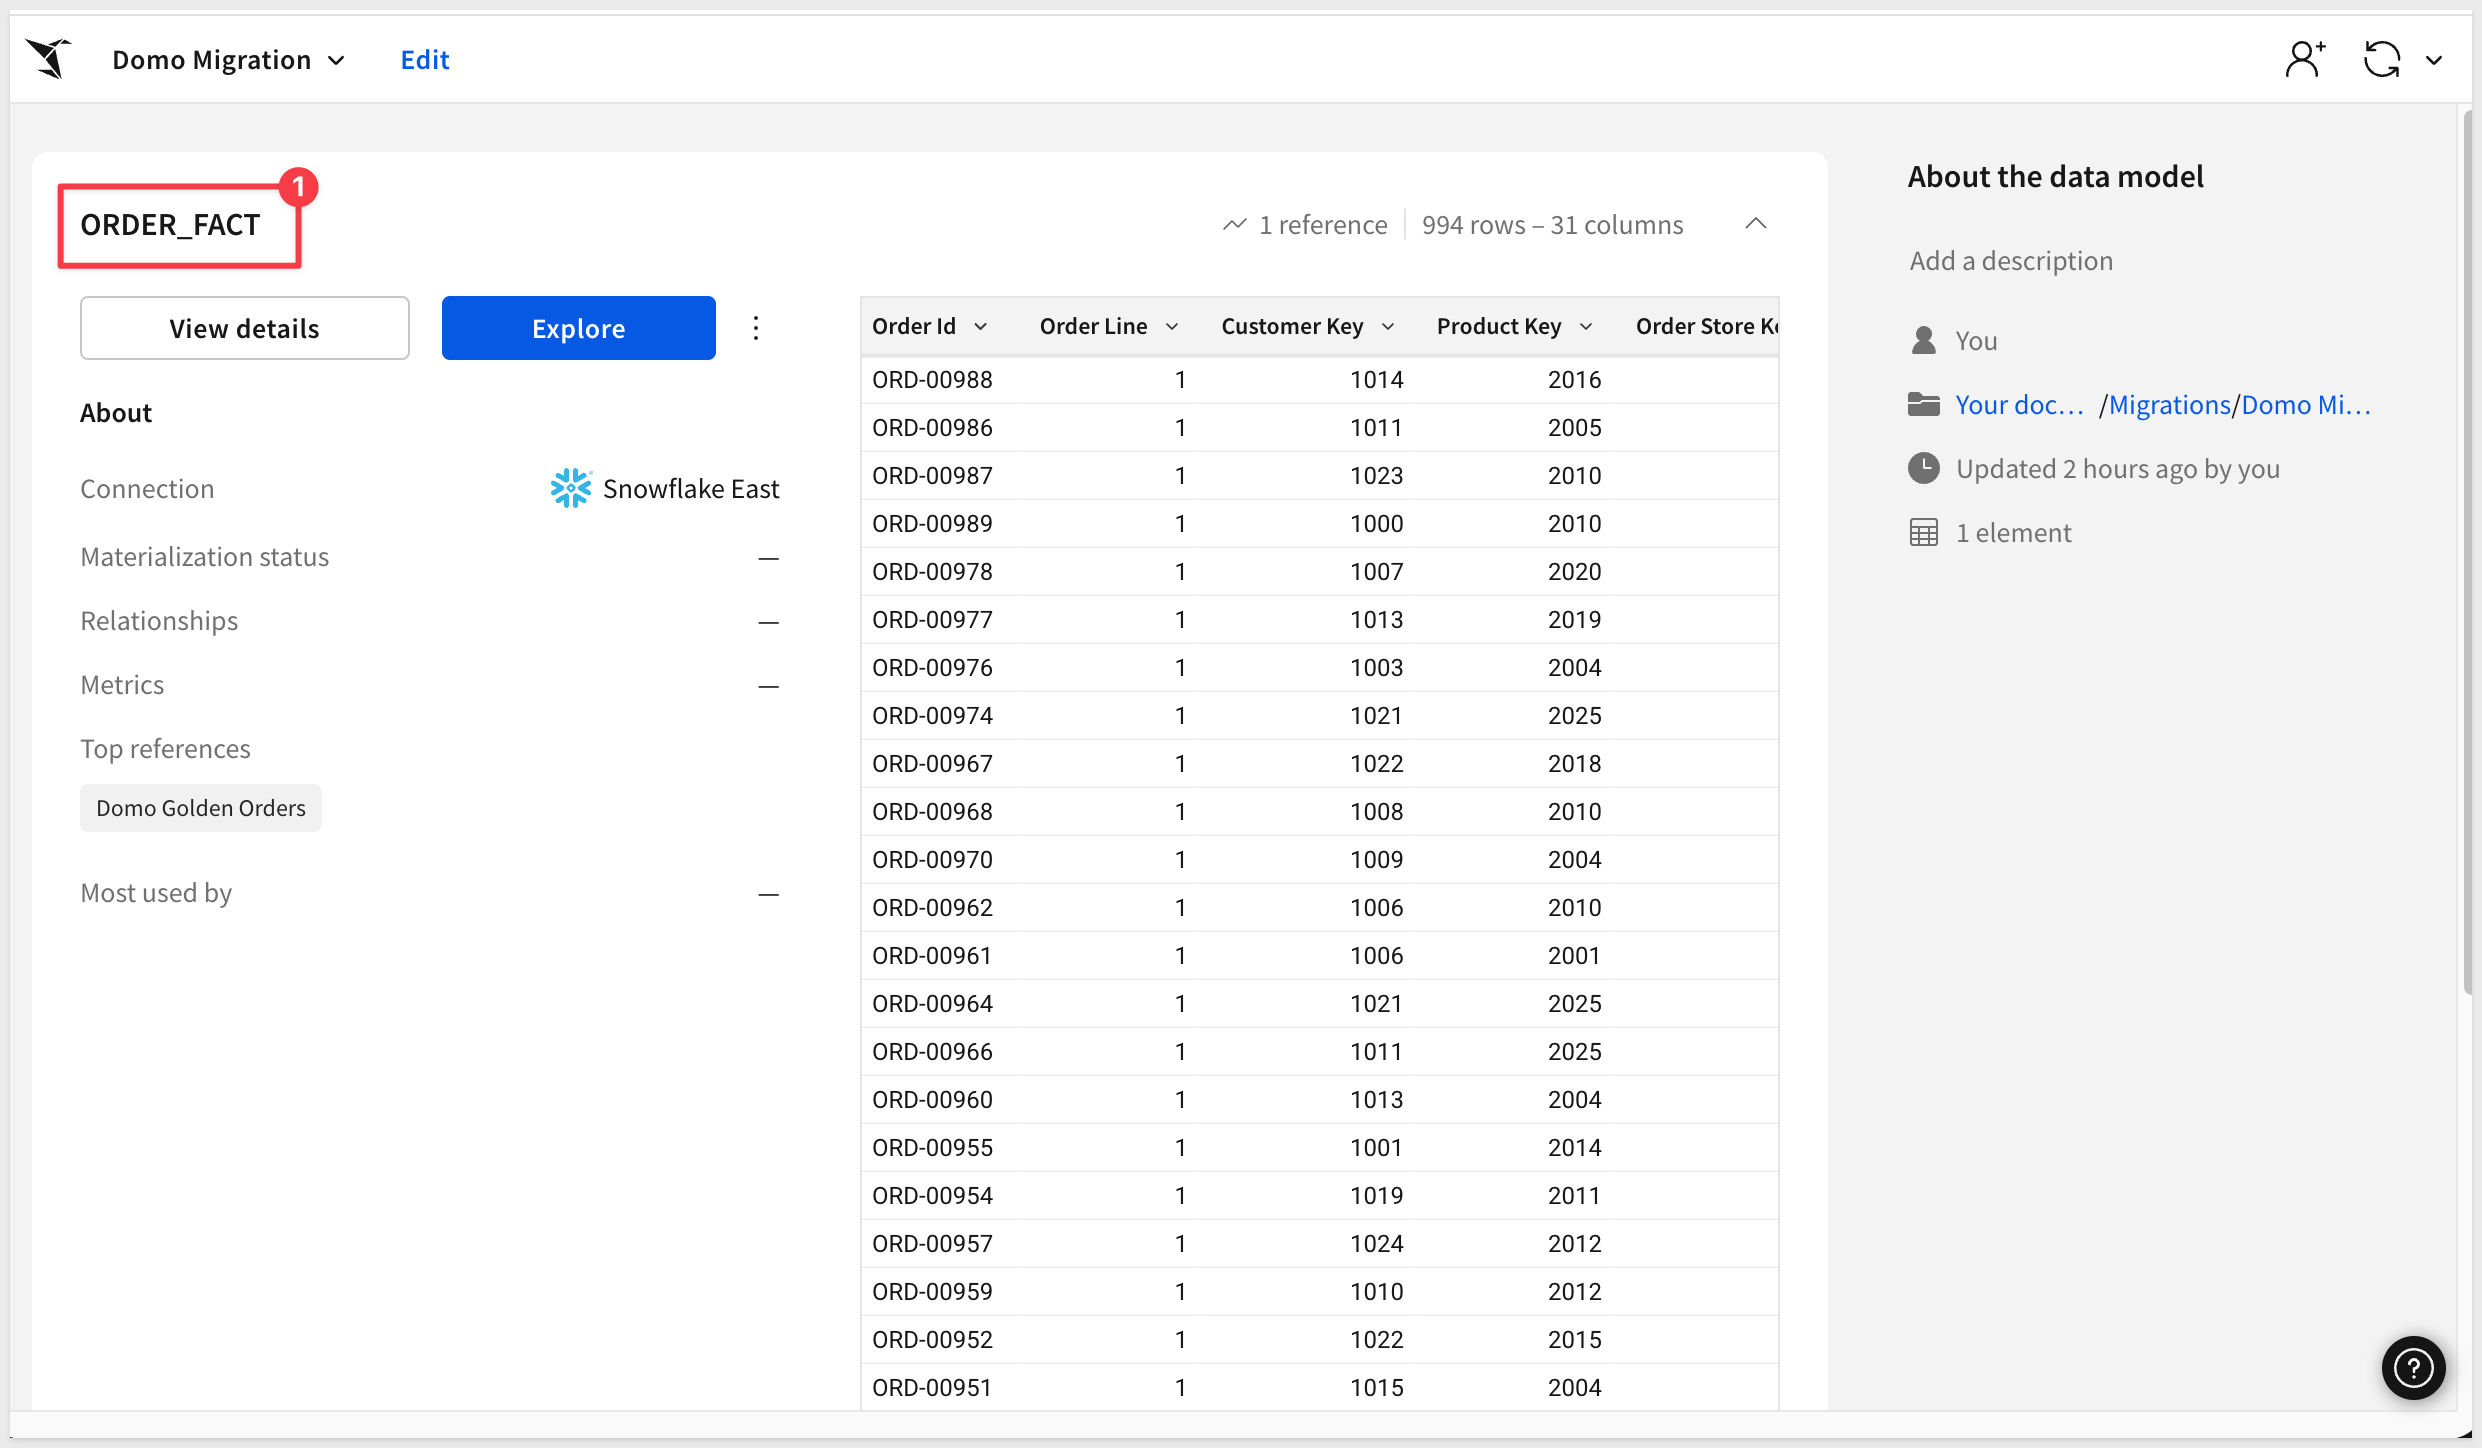Screen dimensions: 2482x1448
Task: Open the Order Id column menu
Action: point(981,327)
